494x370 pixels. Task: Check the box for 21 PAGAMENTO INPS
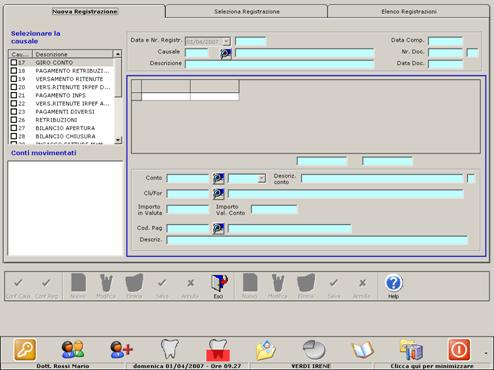(14, 95)
